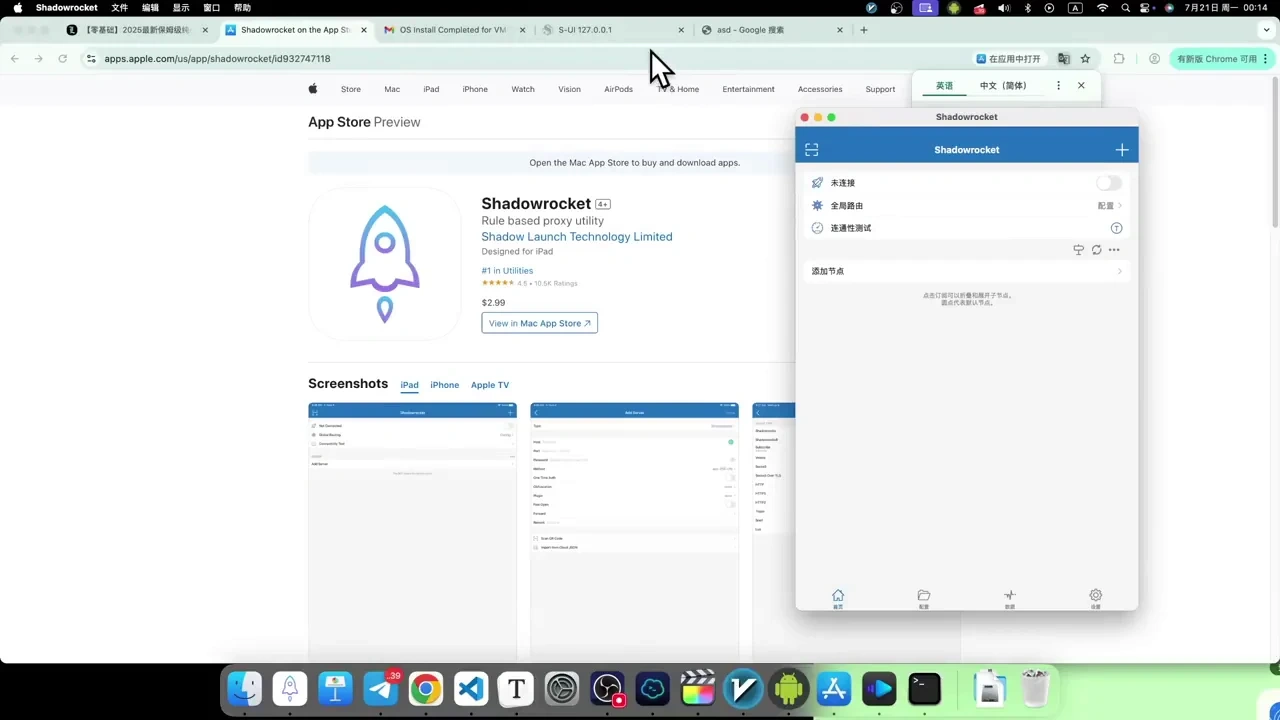Open Shadow Launch Technology Limited developer link
The height and width of the screenshot is (720, 1280).
point(576,237)
